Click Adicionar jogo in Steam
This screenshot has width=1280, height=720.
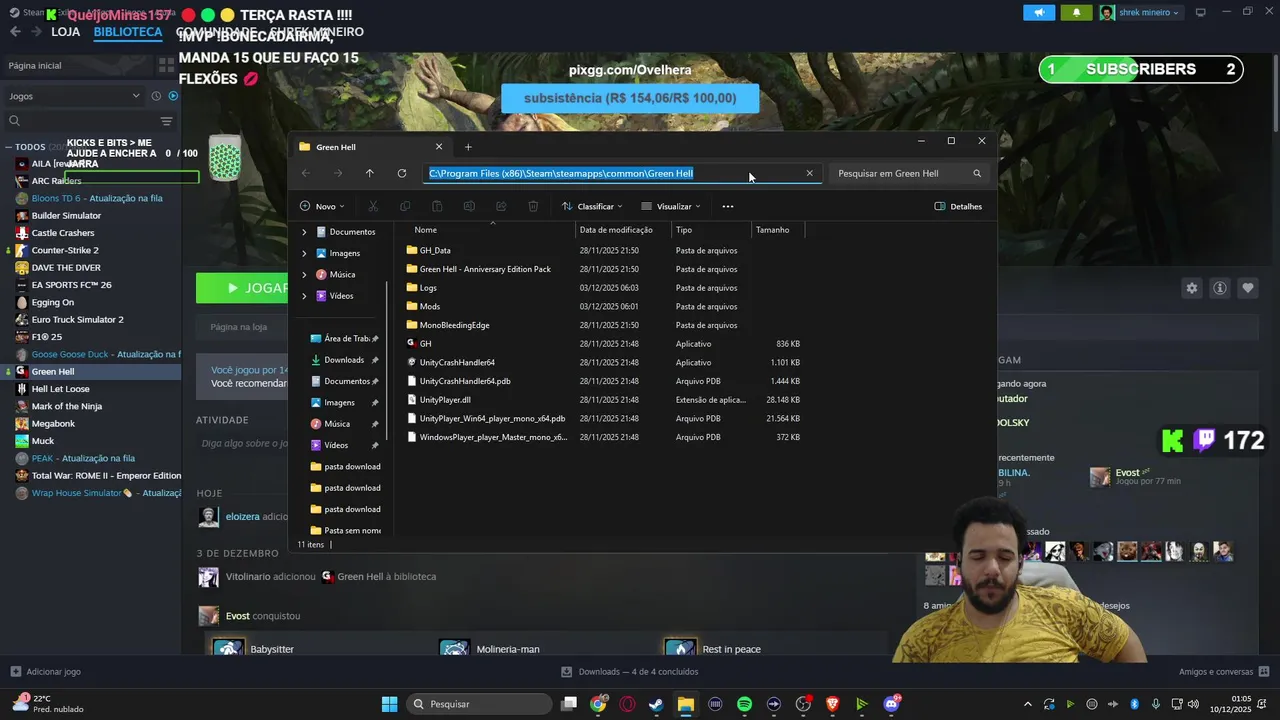pyautogui.click(x=45, y=672)
